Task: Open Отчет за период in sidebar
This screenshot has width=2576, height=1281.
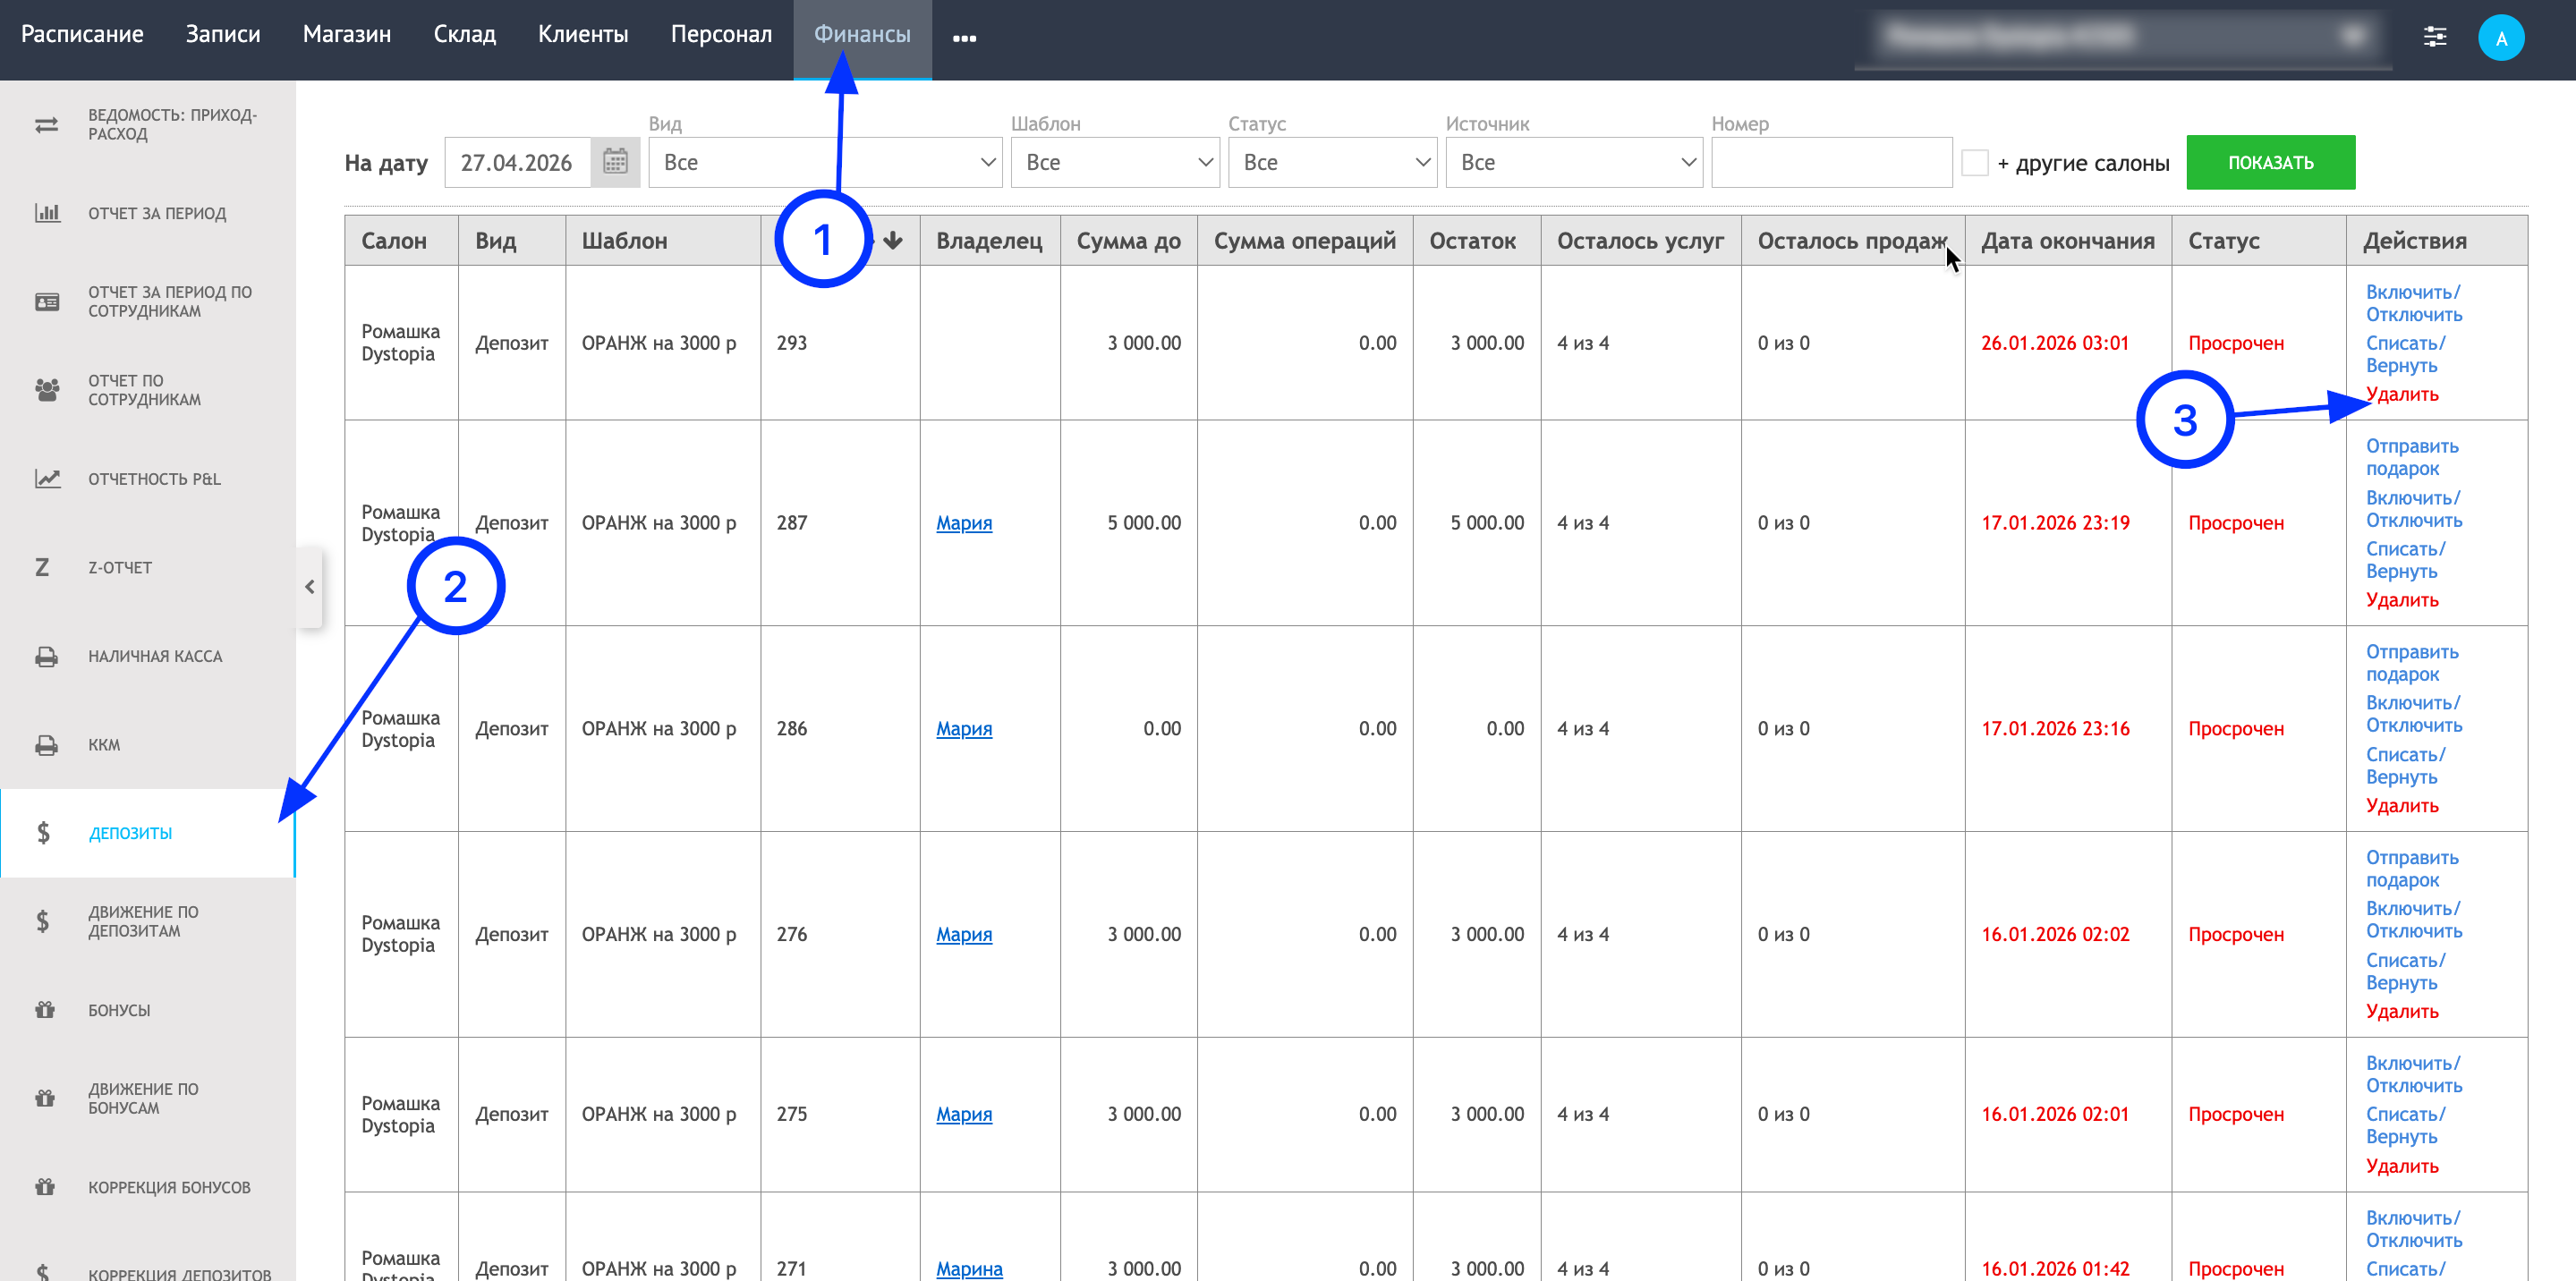Action: pyautogui.click(x=148, y=213)
